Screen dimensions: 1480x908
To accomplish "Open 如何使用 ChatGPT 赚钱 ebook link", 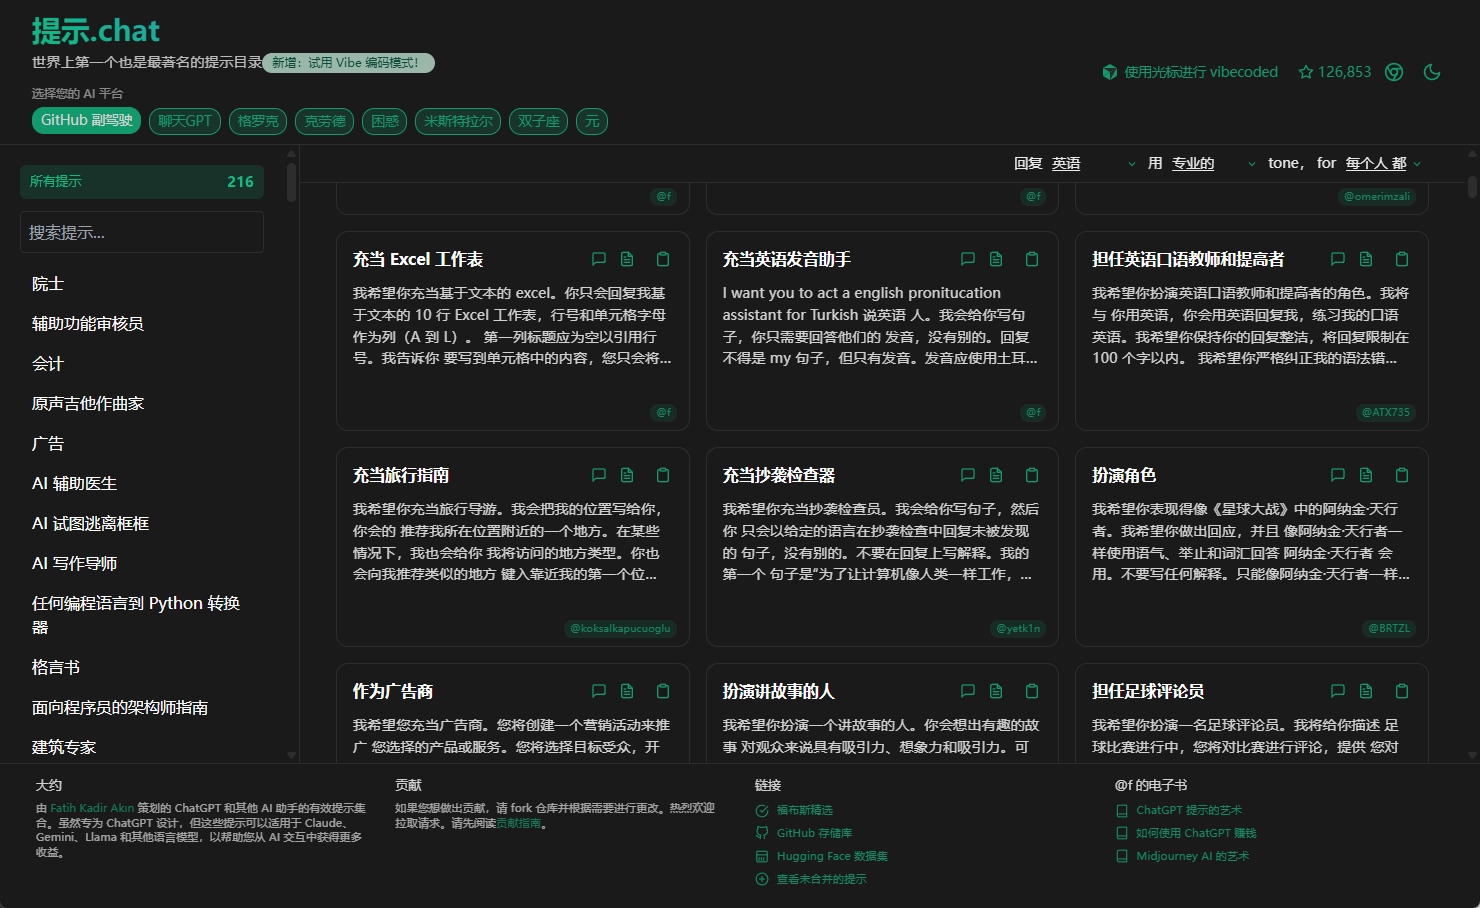I will click(1196, 833).
